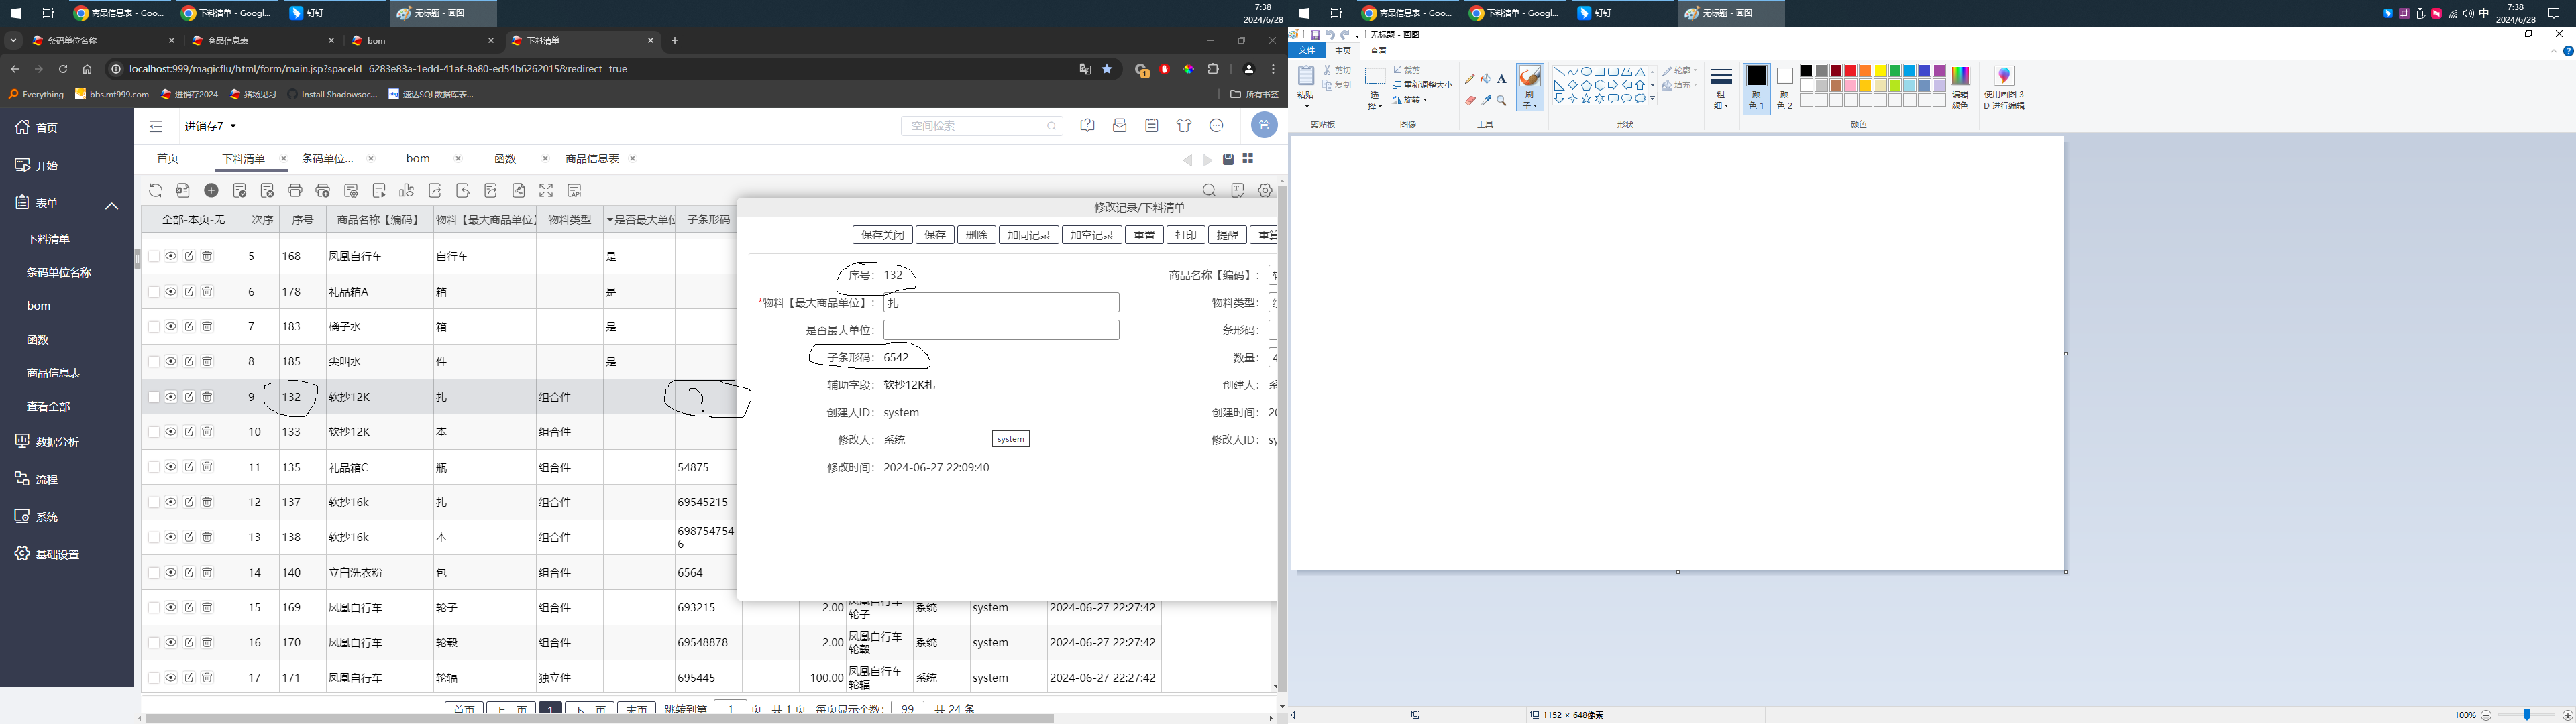Click the 空间检索 search field
This screenshot has width=2576, height=724.
(x=981, y=126)
